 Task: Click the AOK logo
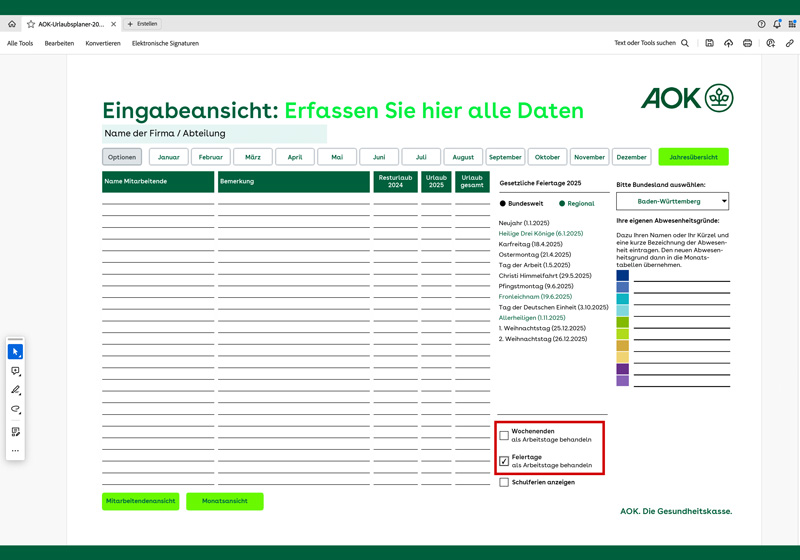click(687, 98)
